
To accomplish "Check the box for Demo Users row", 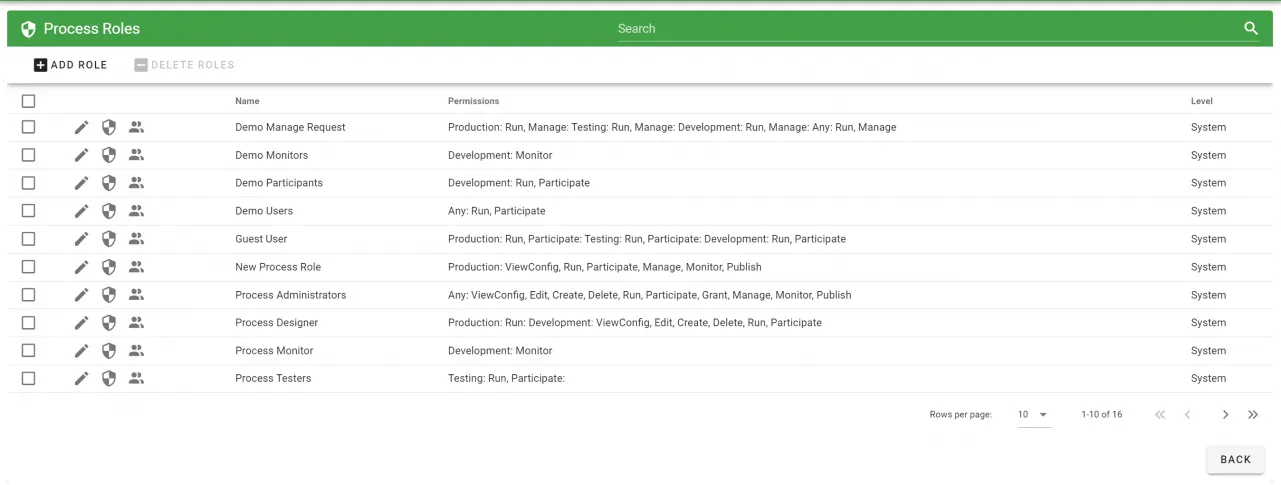I will click(x=28, y=211).
